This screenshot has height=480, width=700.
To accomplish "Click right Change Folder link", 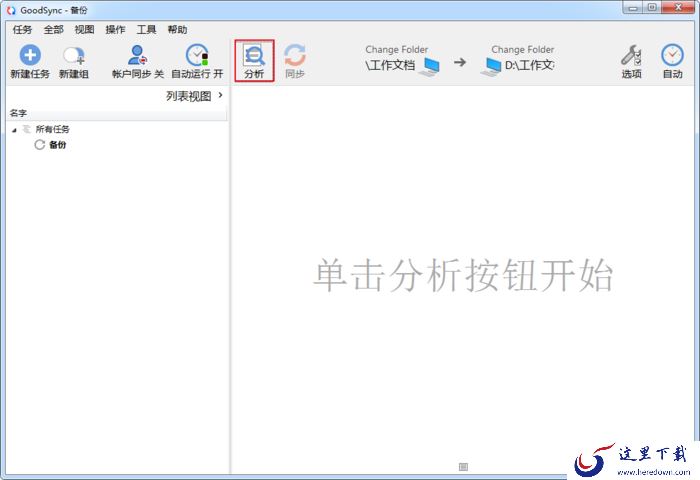I will [x=522, y=50].
